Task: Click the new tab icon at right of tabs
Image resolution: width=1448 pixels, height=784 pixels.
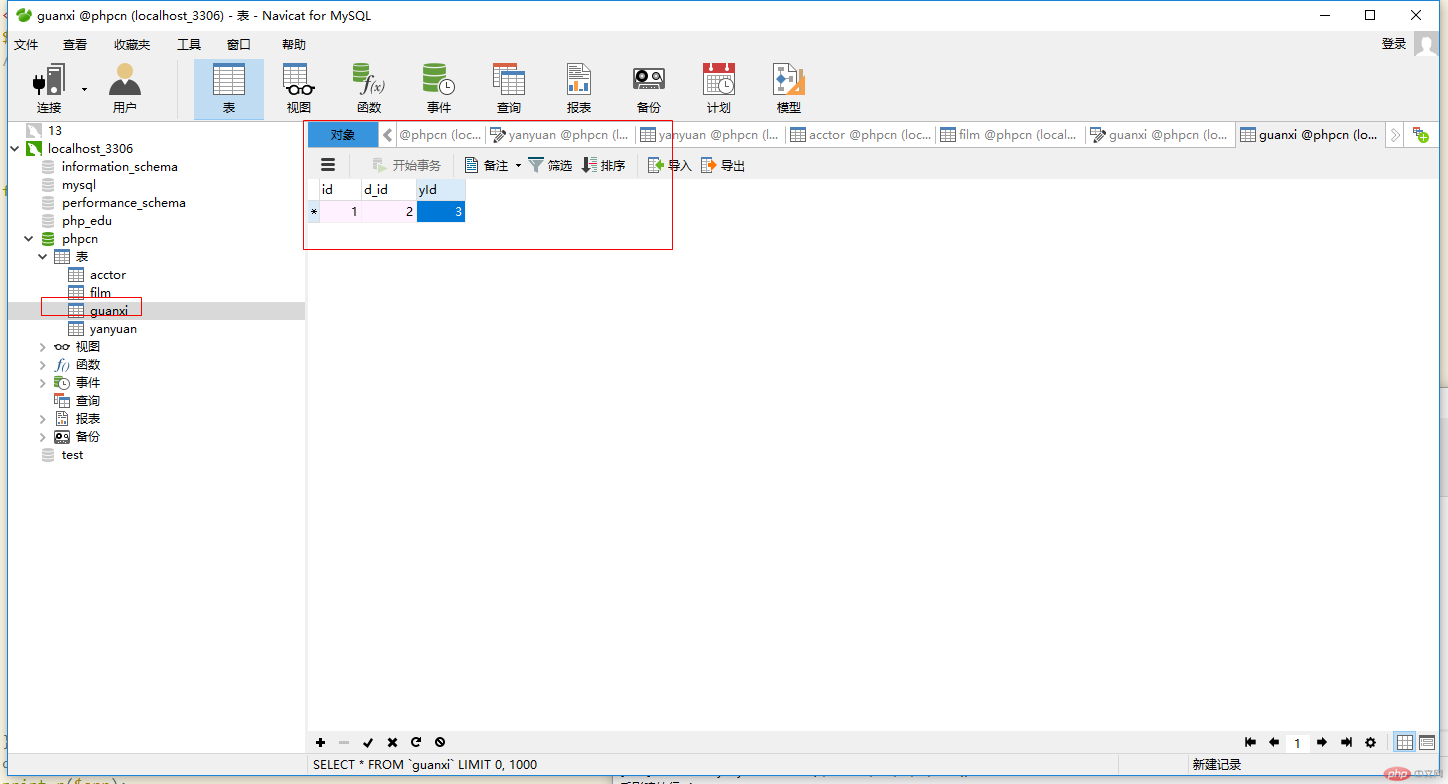Action: [x=1420, y=135]
